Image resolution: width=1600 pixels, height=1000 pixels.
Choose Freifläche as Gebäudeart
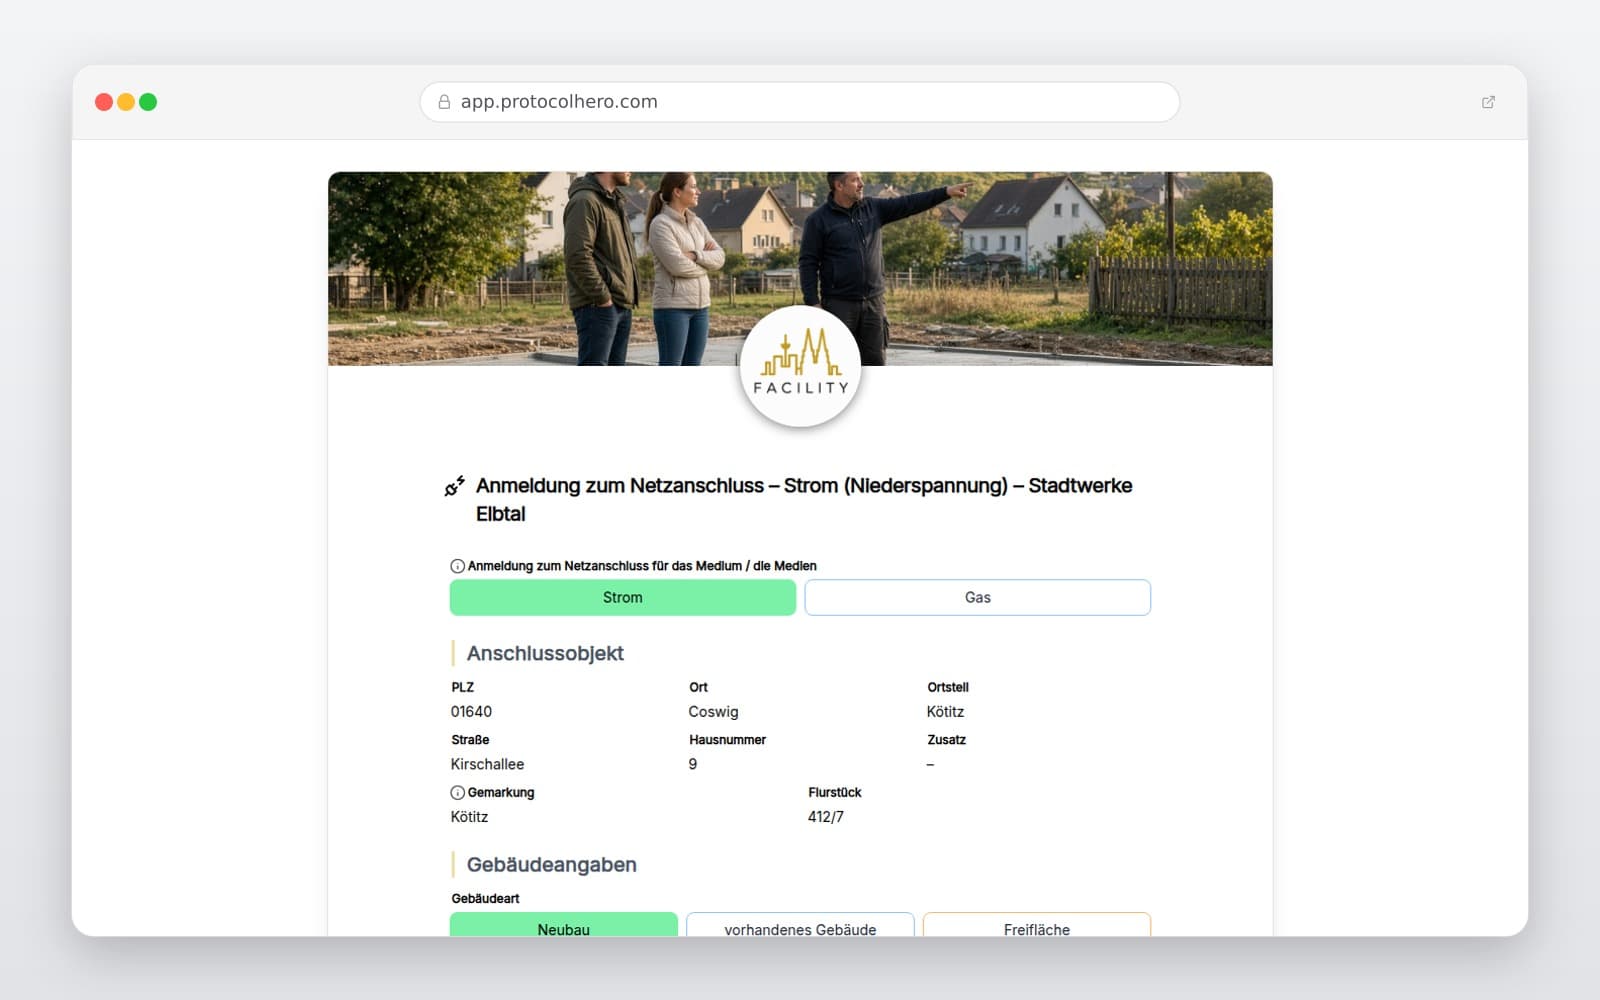pyautogui.click(x=1037, y=925)
